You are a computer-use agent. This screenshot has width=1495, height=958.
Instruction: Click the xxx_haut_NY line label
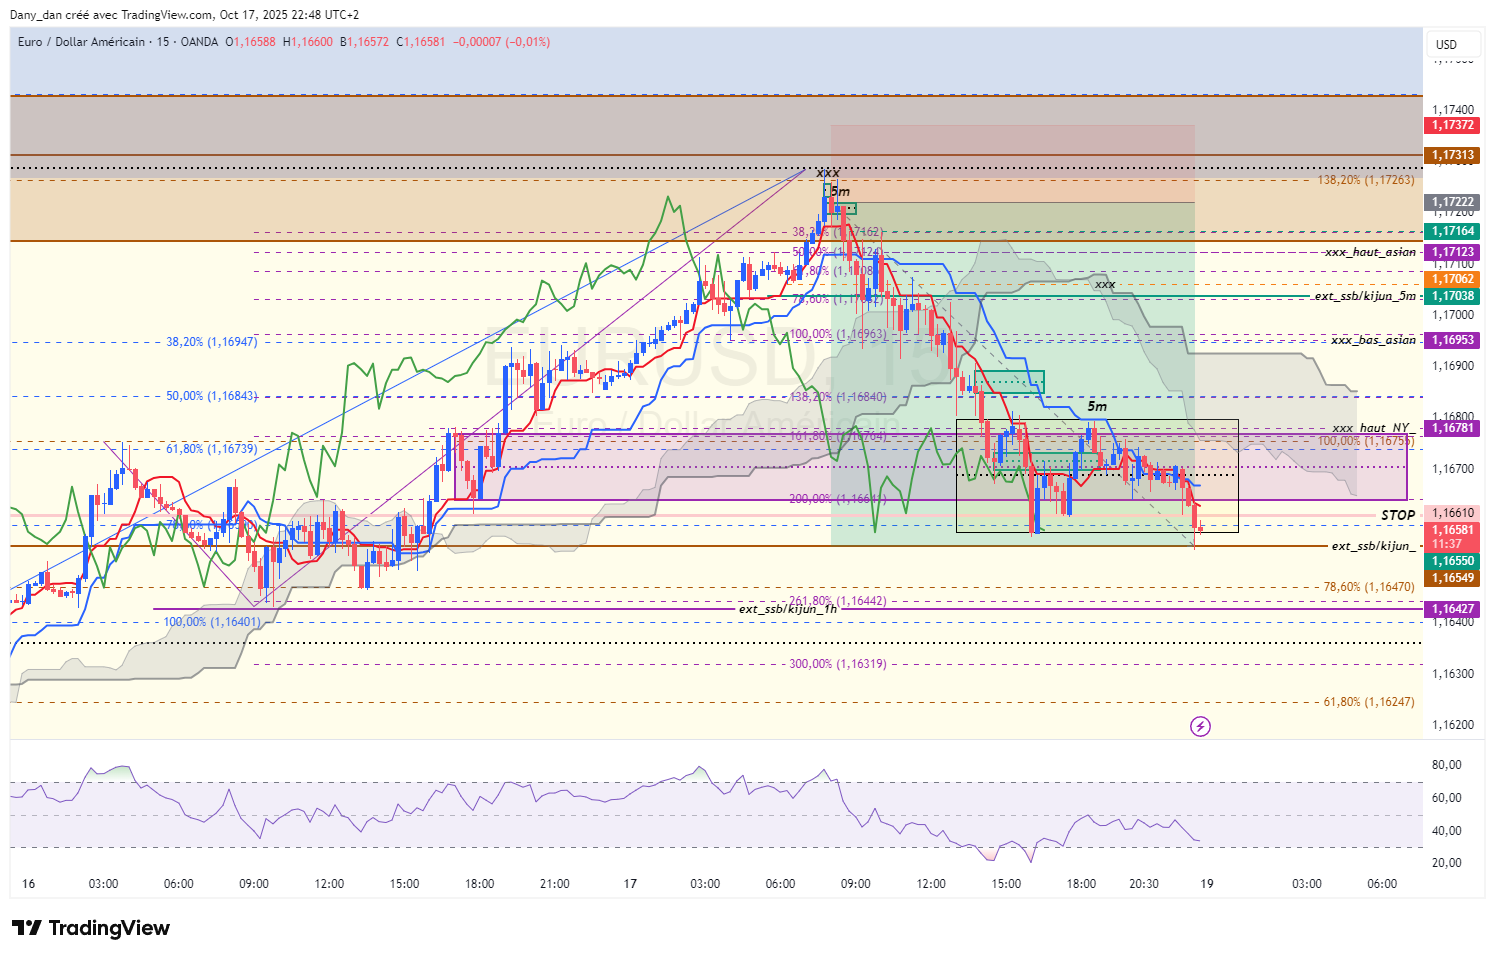click(x=1370, y=428)
